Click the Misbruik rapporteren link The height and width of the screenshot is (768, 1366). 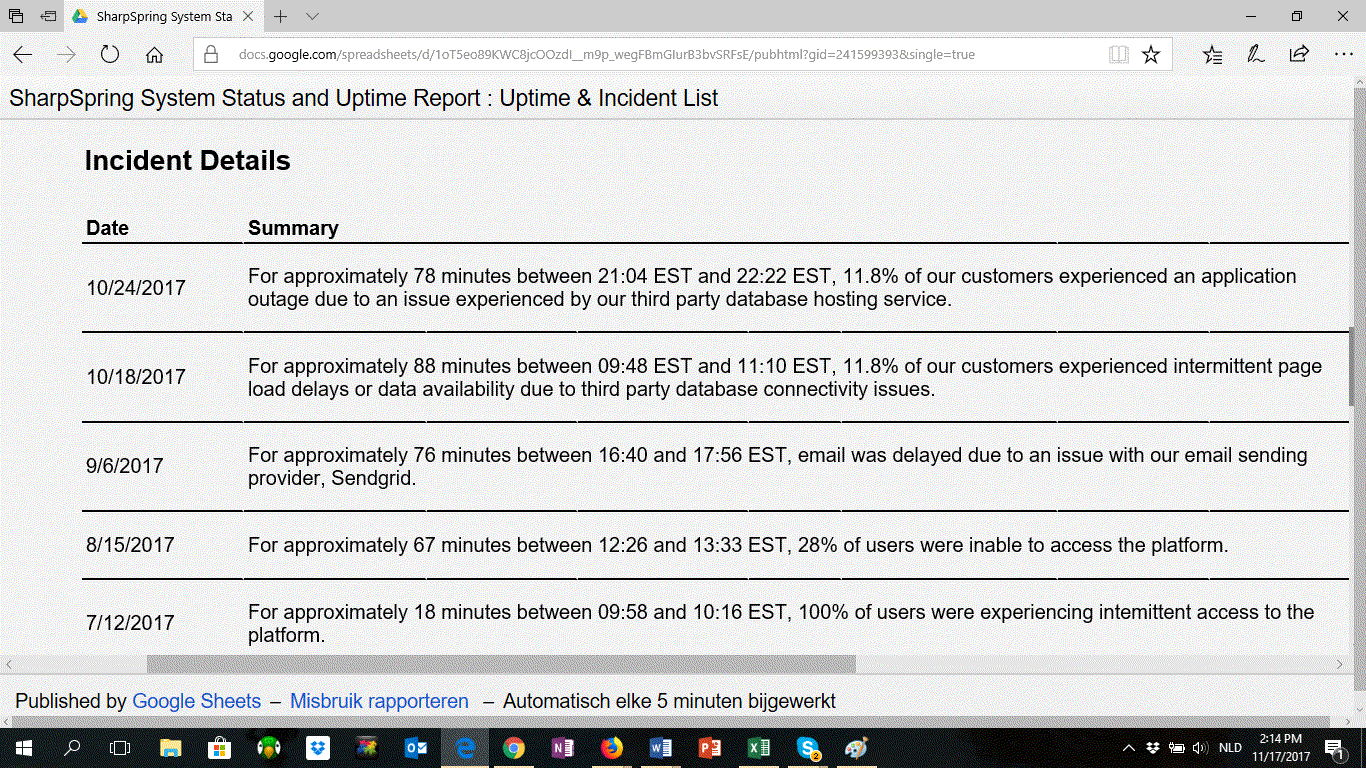(379, 701)
